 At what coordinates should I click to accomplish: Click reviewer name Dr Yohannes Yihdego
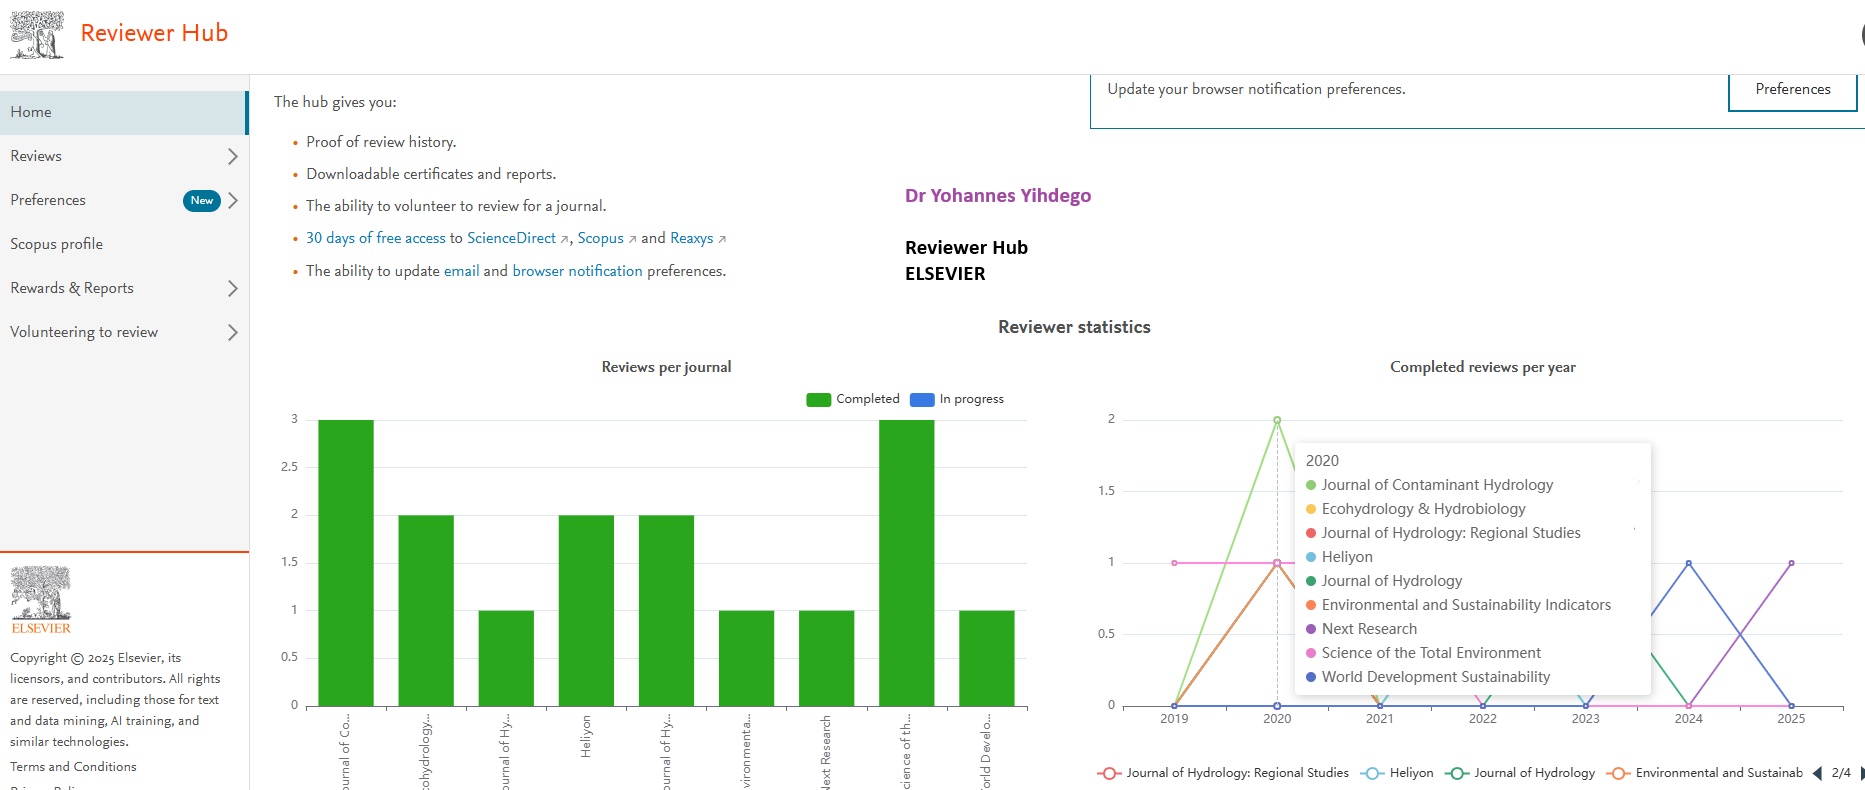tap(998, 196)
